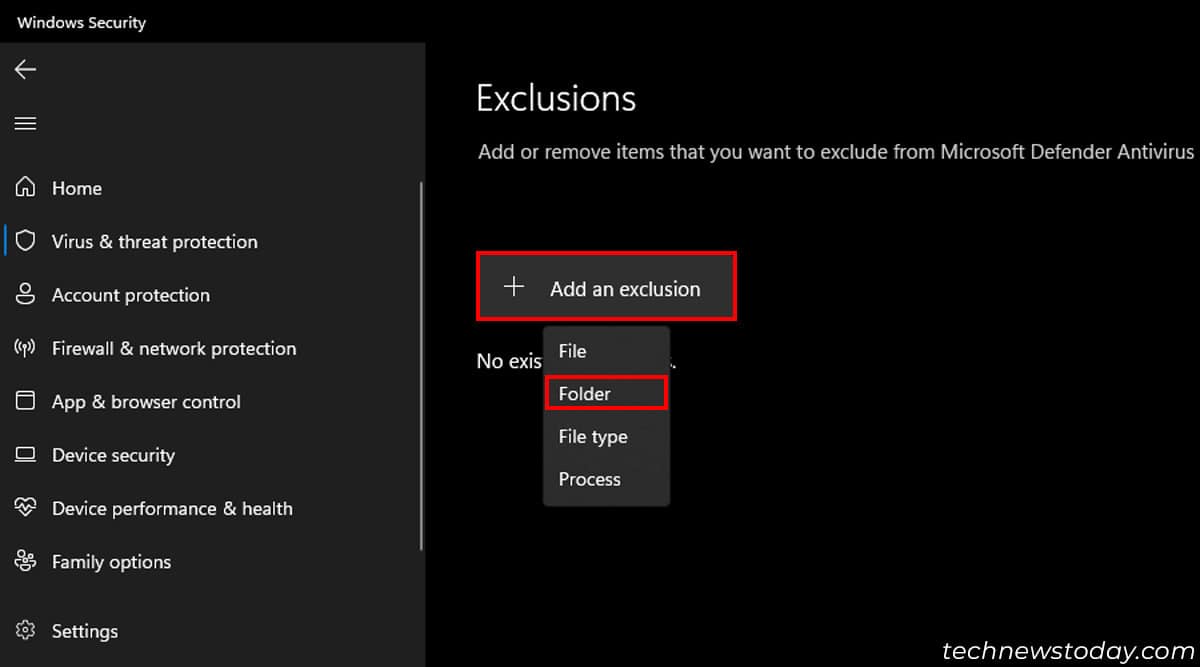
Task: Click the Exclusions page heading
Action: [556, 97]
